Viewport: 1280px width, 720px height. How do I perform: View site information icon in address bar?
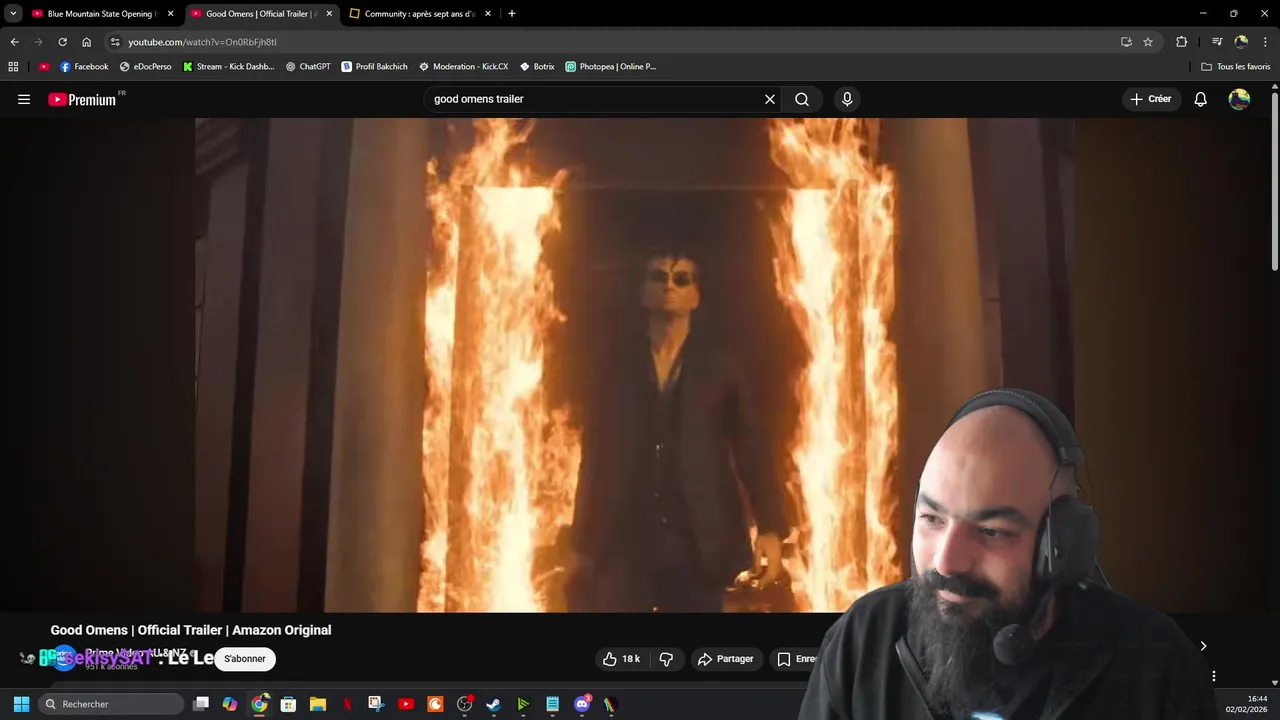click(115, 42)
